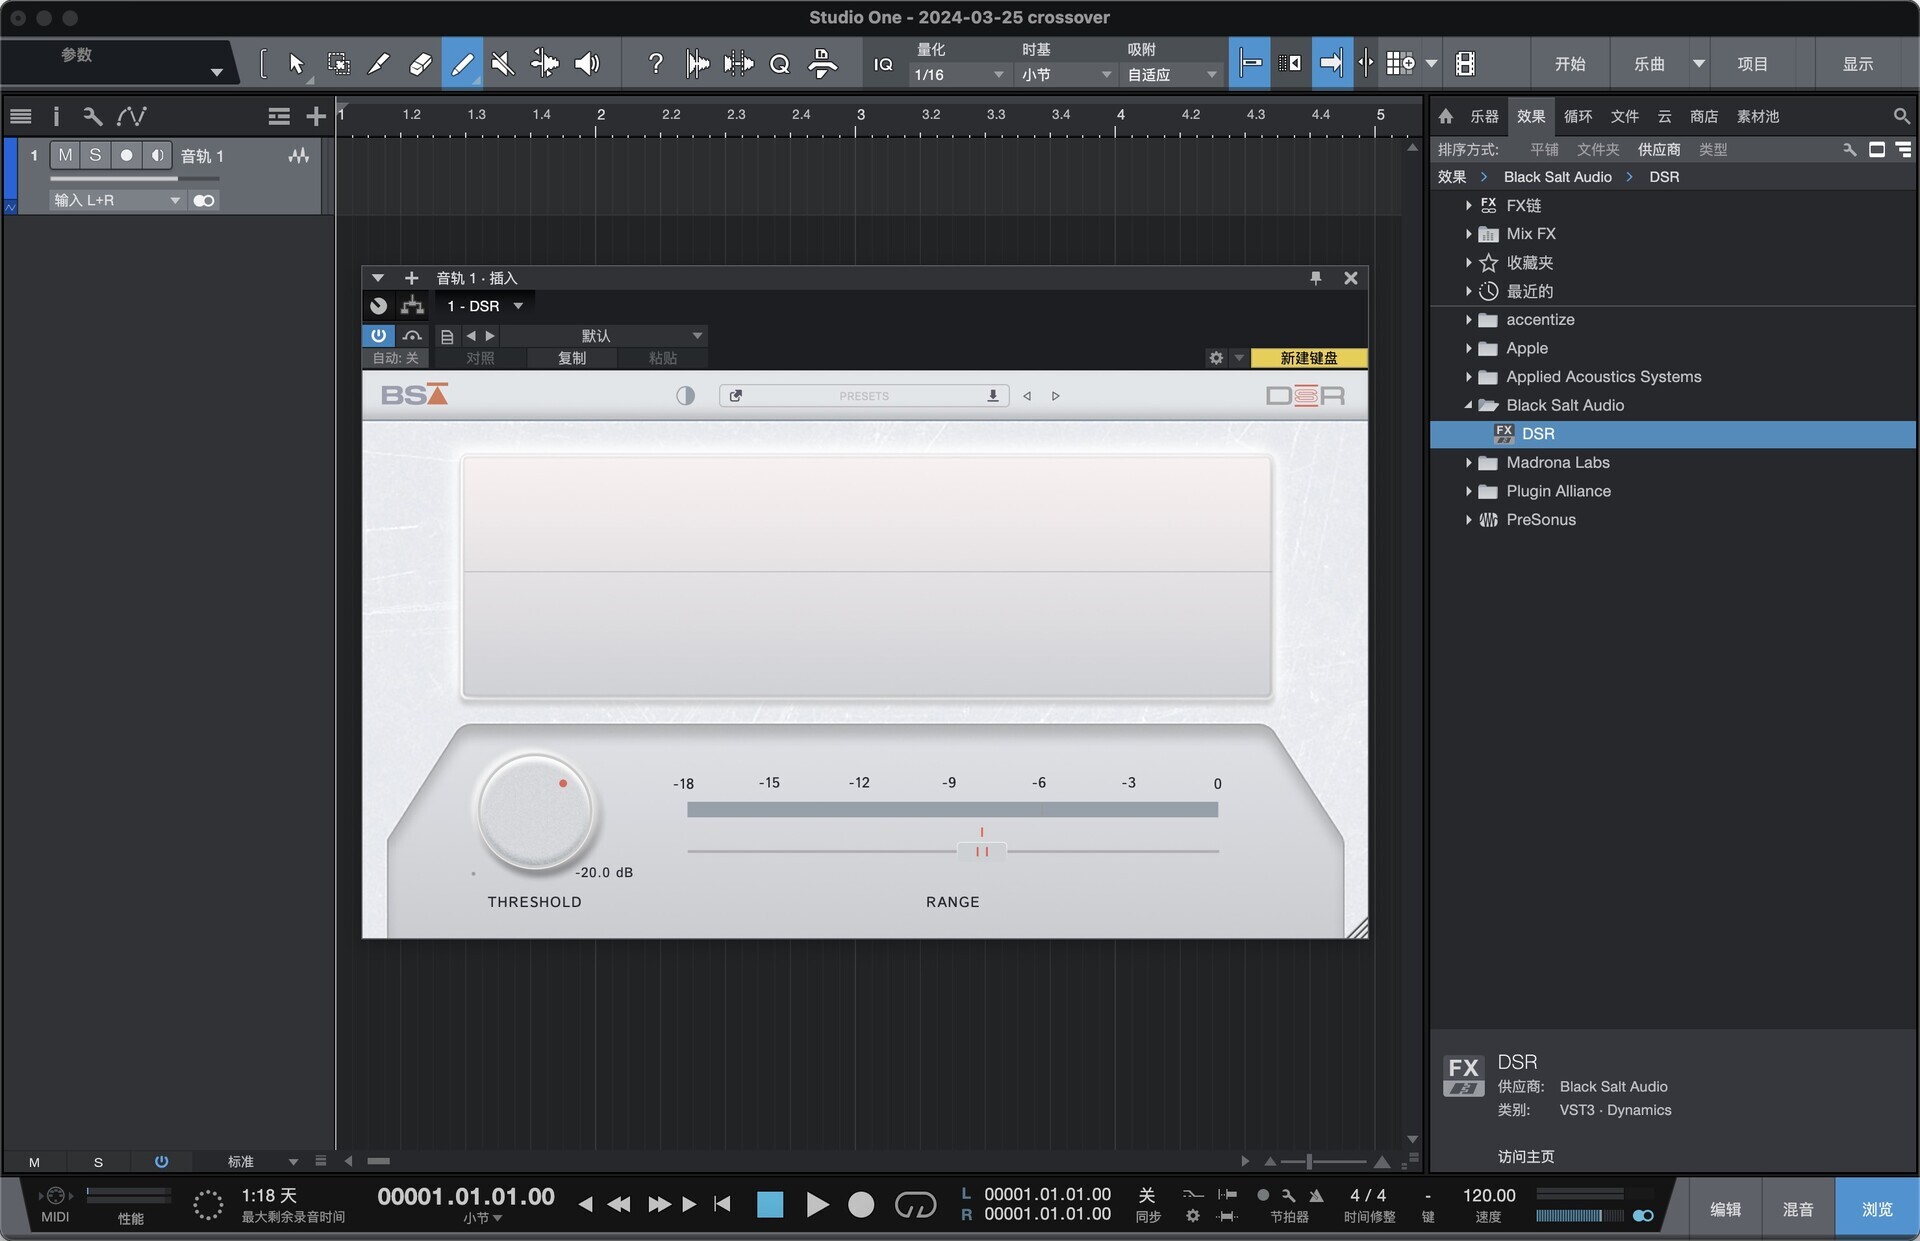Screen dimensions: 1920x1241
Task: Expand the PreSonus vendor folder
Action: (x=1468, y=520)
